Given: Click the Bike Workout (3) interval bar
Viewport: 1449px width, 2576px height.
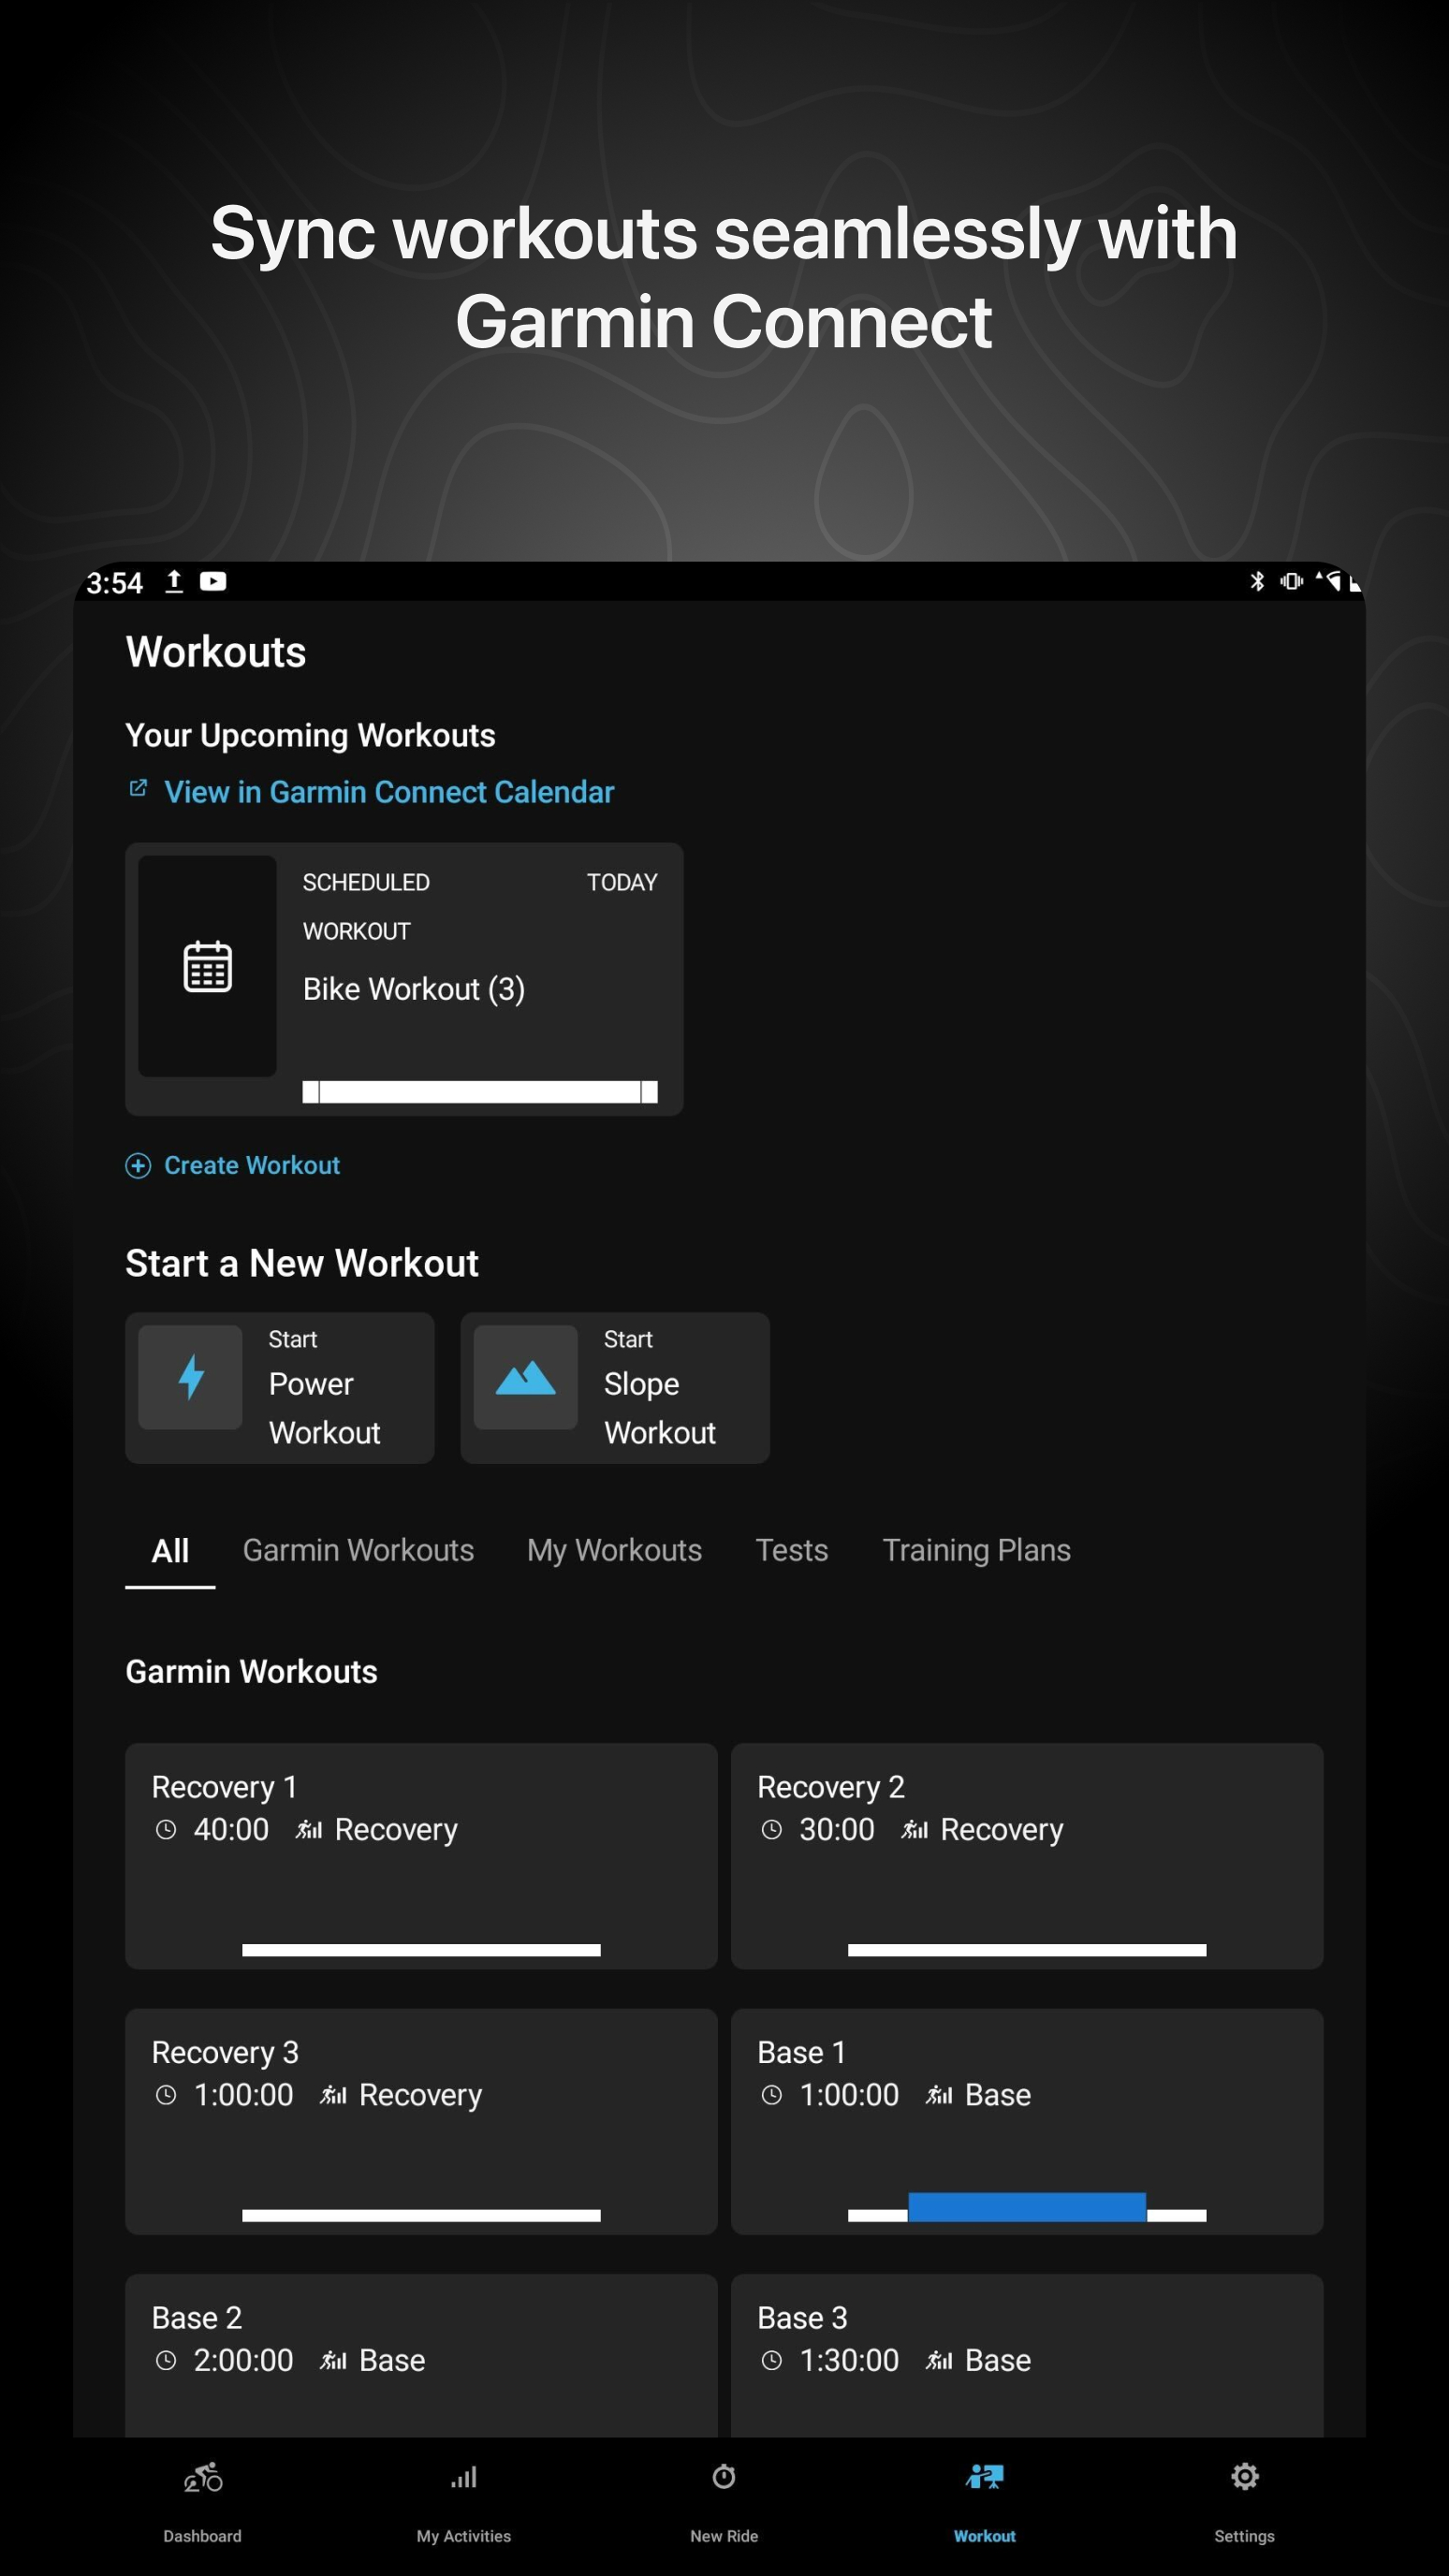Looking at the screenshot, I should (x=480, y=1092).
